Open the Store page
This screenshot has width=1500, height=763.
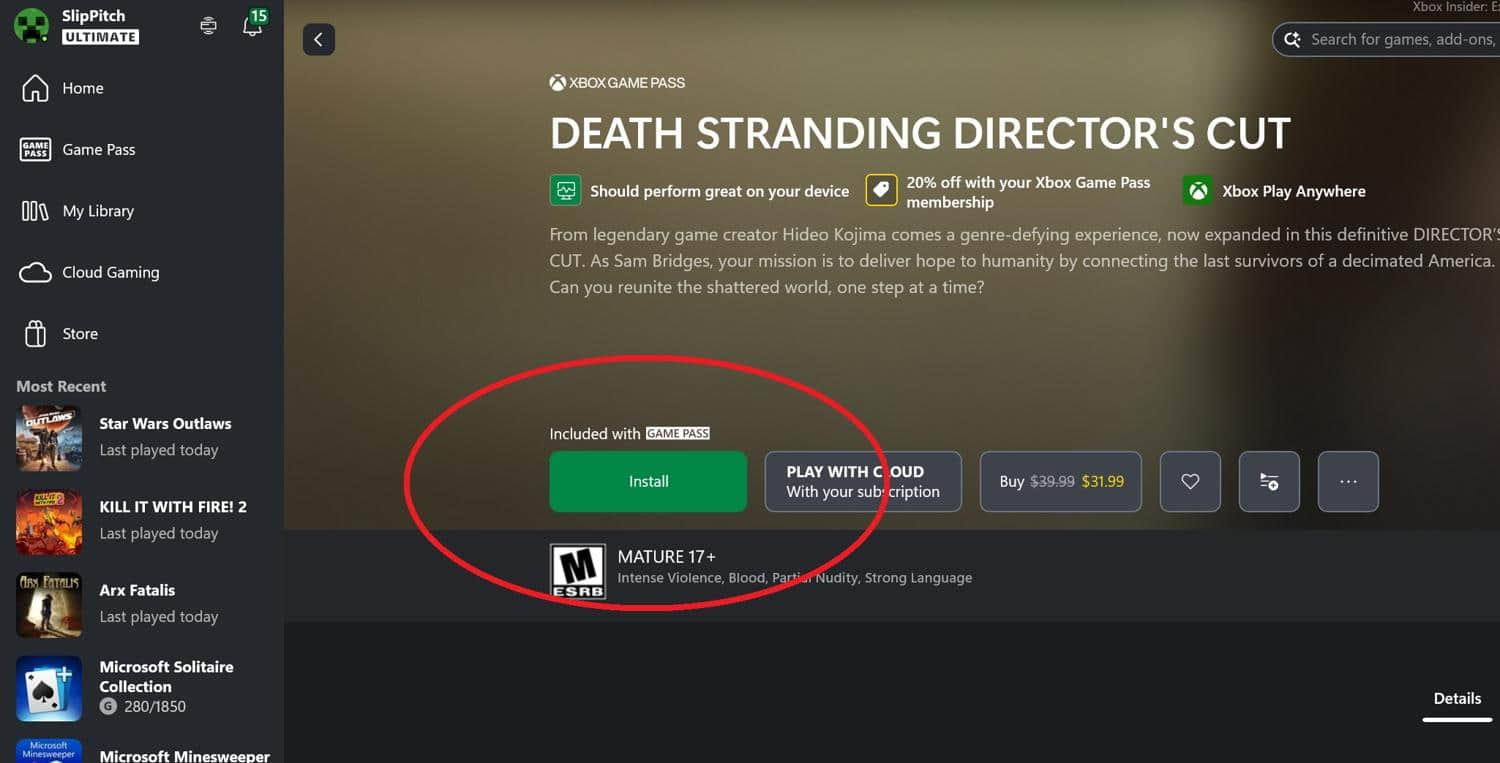(80, 334)
